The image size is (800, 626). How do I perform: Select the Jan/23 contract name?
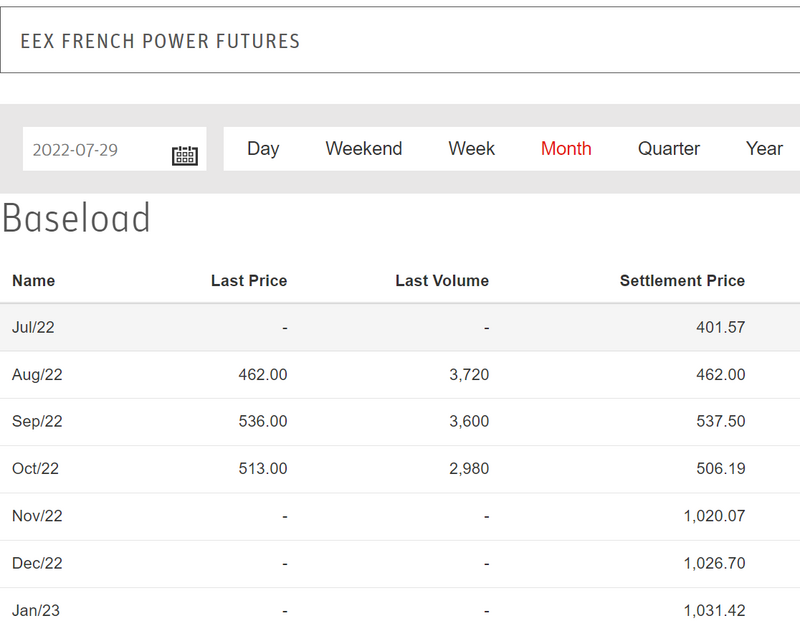point(36,610)
